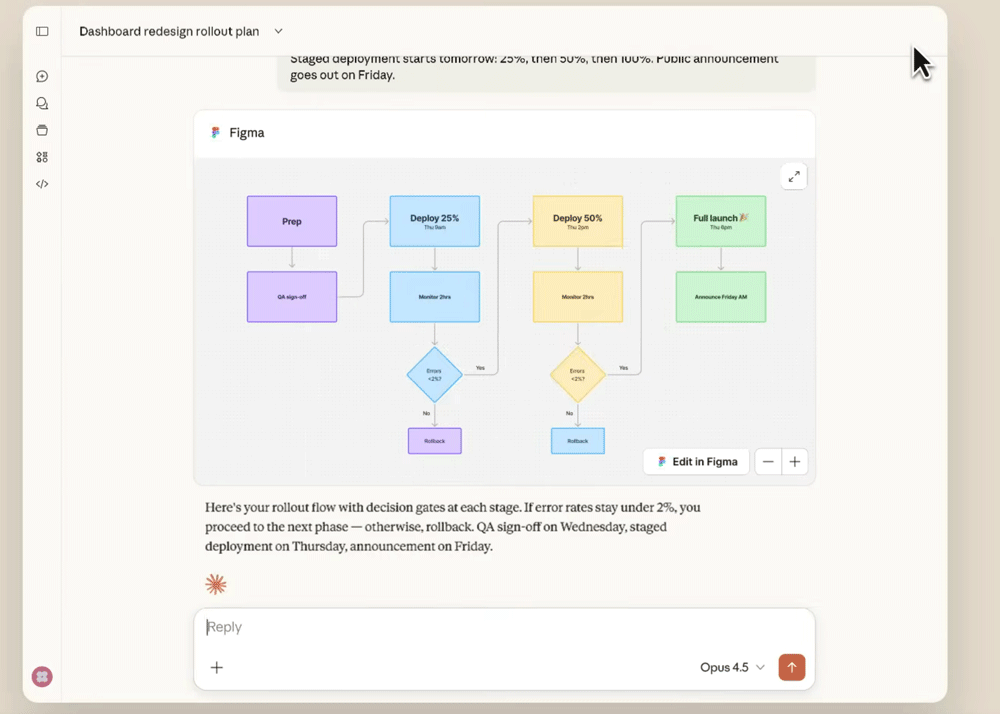
Task: Start a new chat from sidebar
Action: 42,76
